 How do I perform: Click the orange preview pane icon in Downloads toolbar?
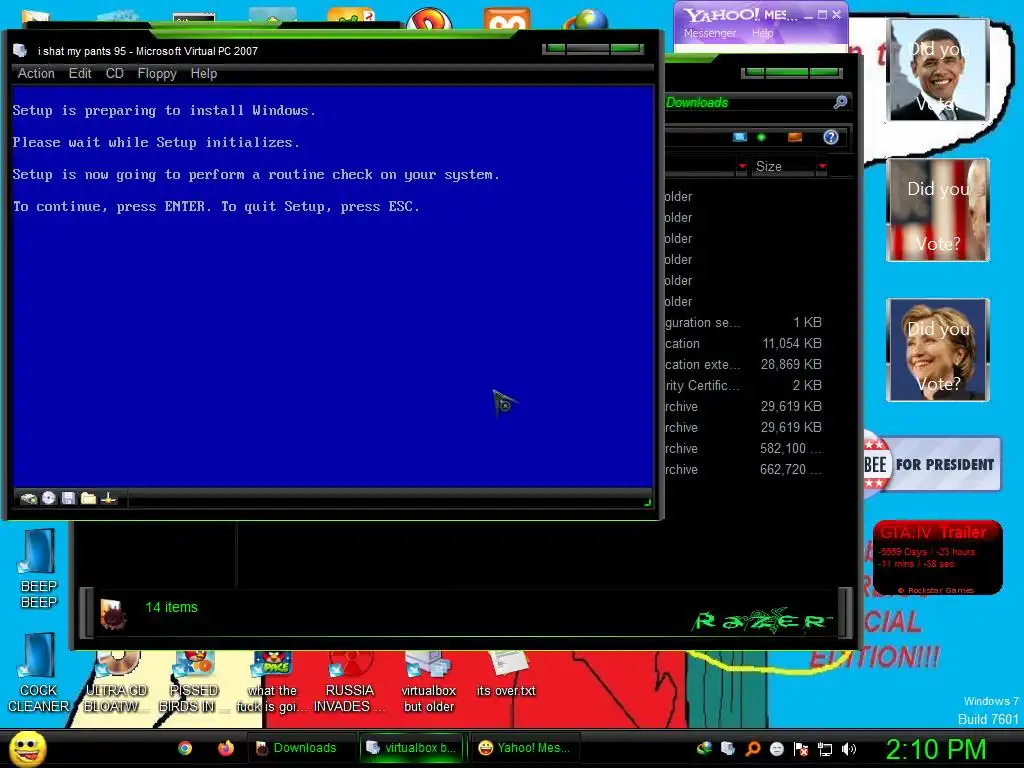click(x=795, y=137)
